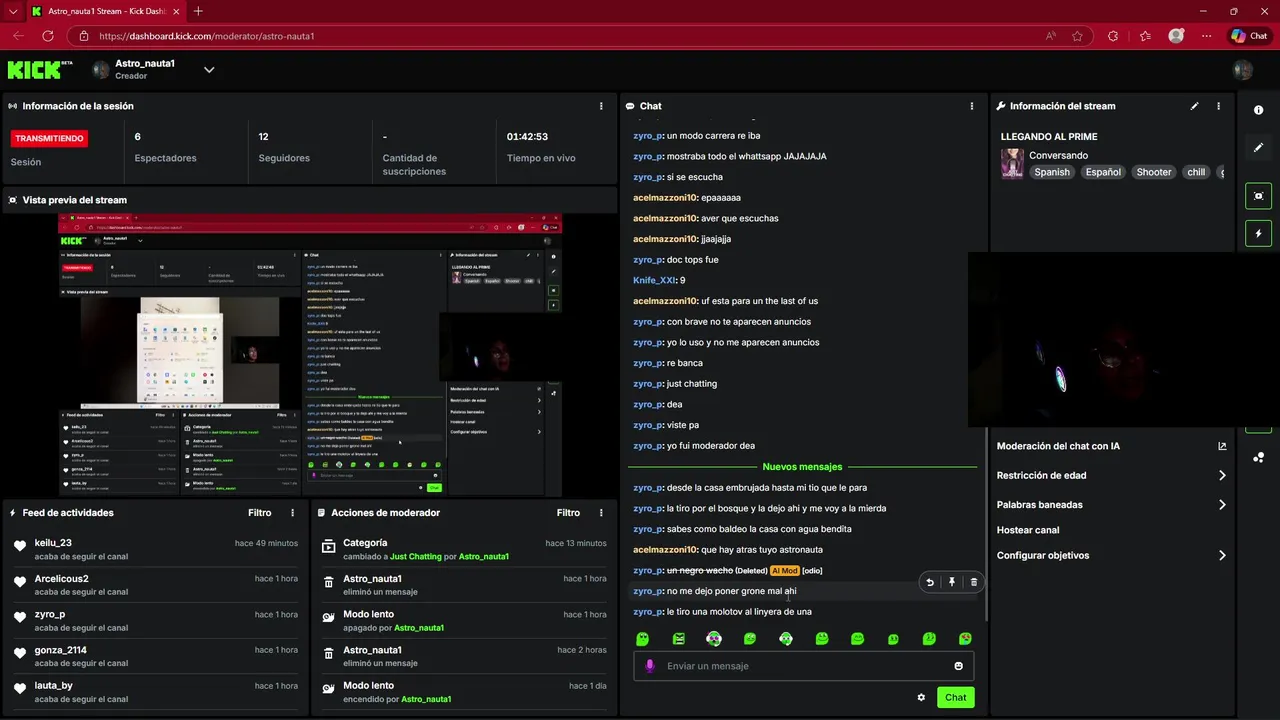1280x720 pixels.
Task: Open acelmazzoni10 username on 'epaaaaaa' message
Action: pyautogui.click(x=665, y=198)
